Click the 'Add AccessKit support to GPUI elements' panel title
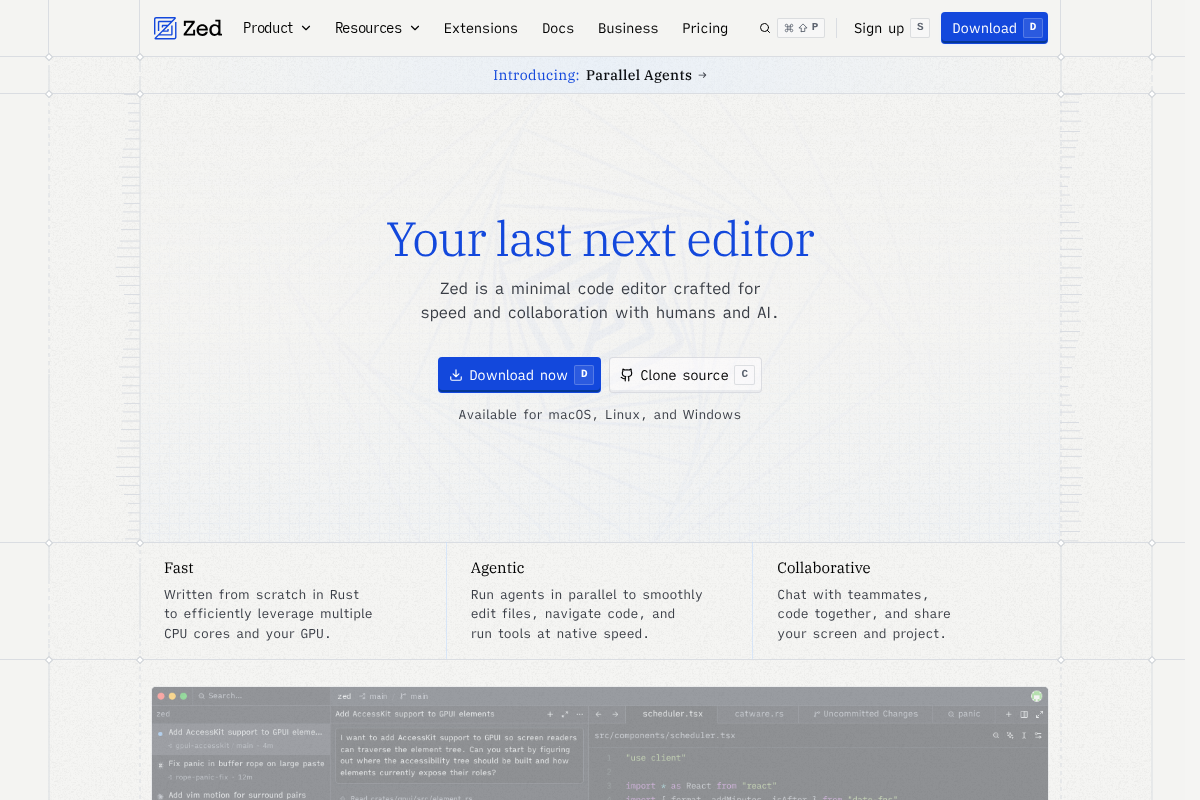Screen dimensions: 1200x800 (415, 714)
